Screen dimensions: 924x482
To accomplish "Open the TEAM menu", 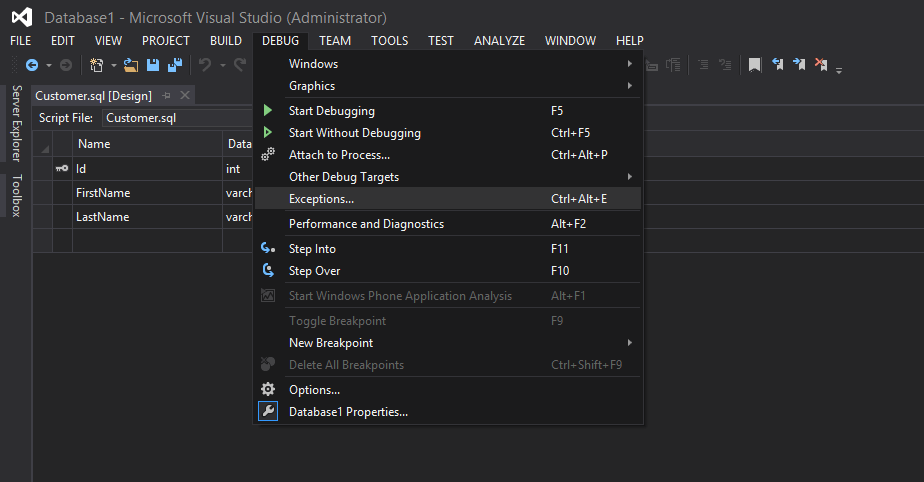I will (x=335, y=41).
